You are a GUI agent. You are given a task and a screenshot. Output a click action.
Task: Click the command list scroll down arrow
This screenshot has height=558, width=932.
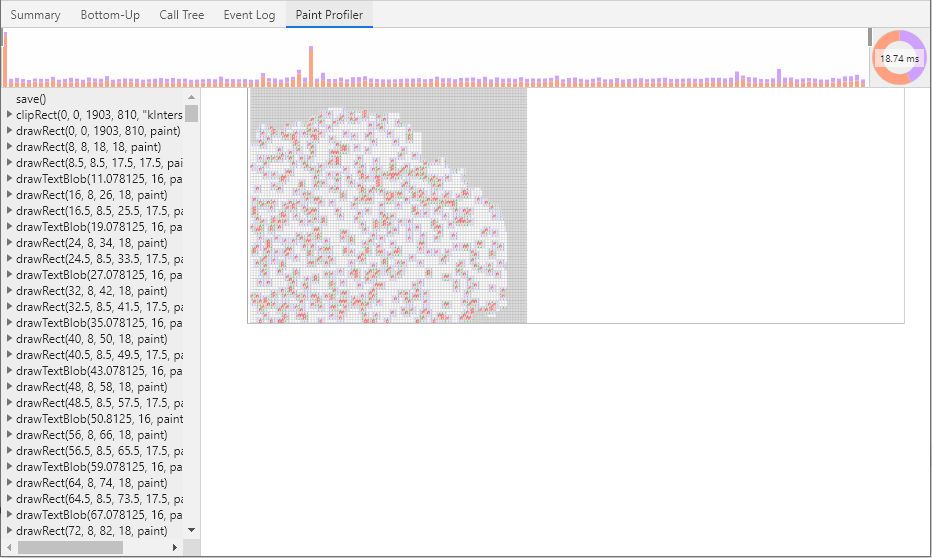pos(192,530)
